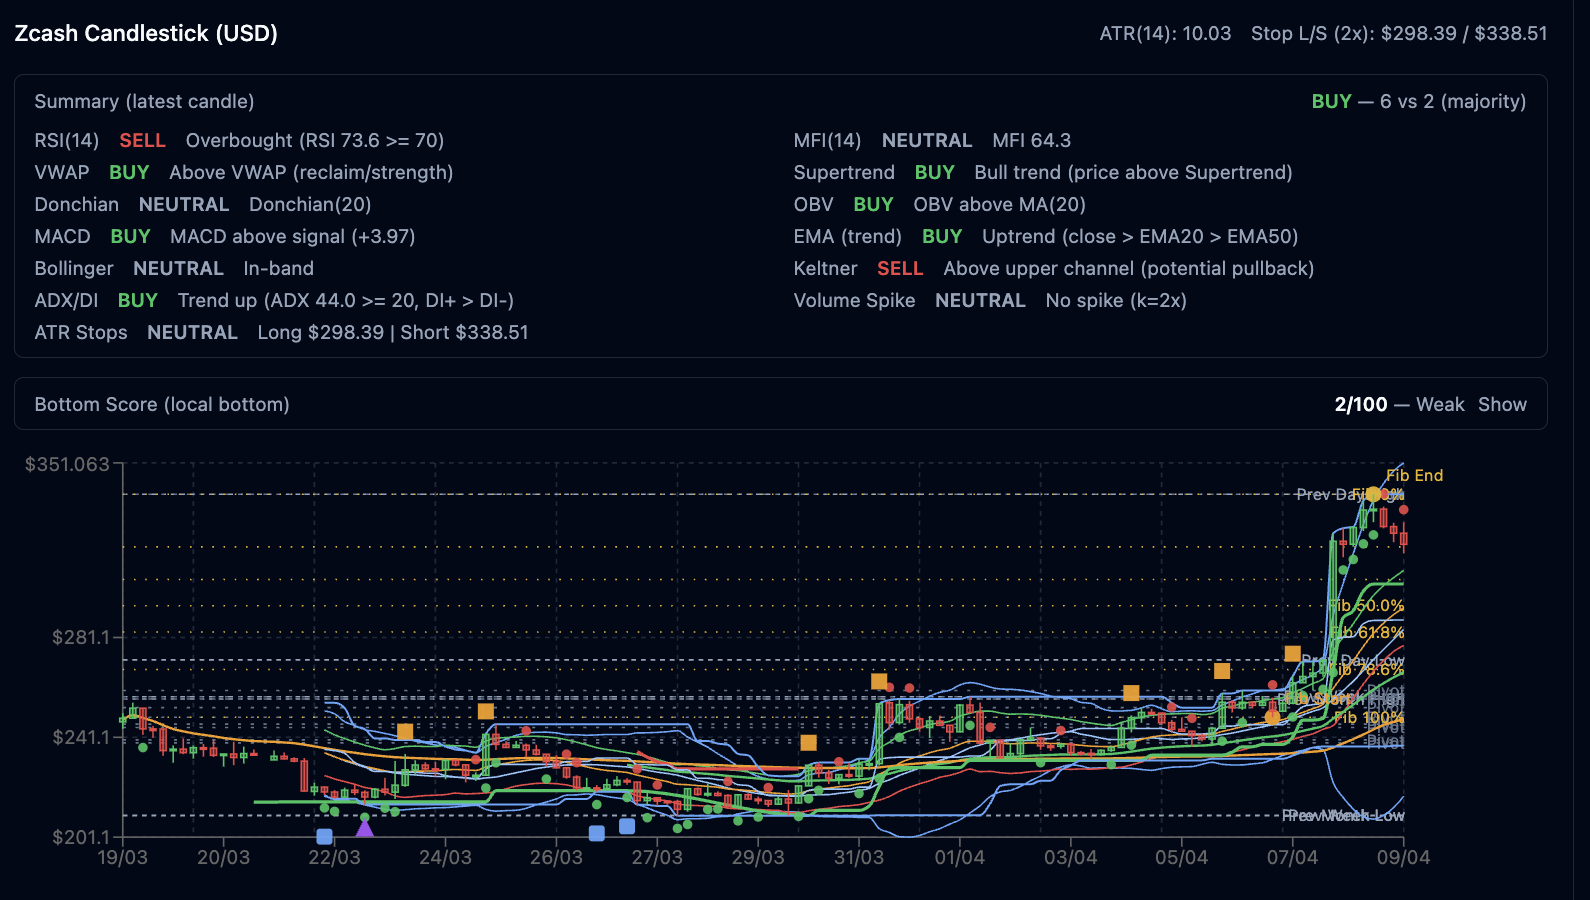Click the purple triangle marker near 22/03
Screen dimensions: 1590x900
(x=365, y=828)
